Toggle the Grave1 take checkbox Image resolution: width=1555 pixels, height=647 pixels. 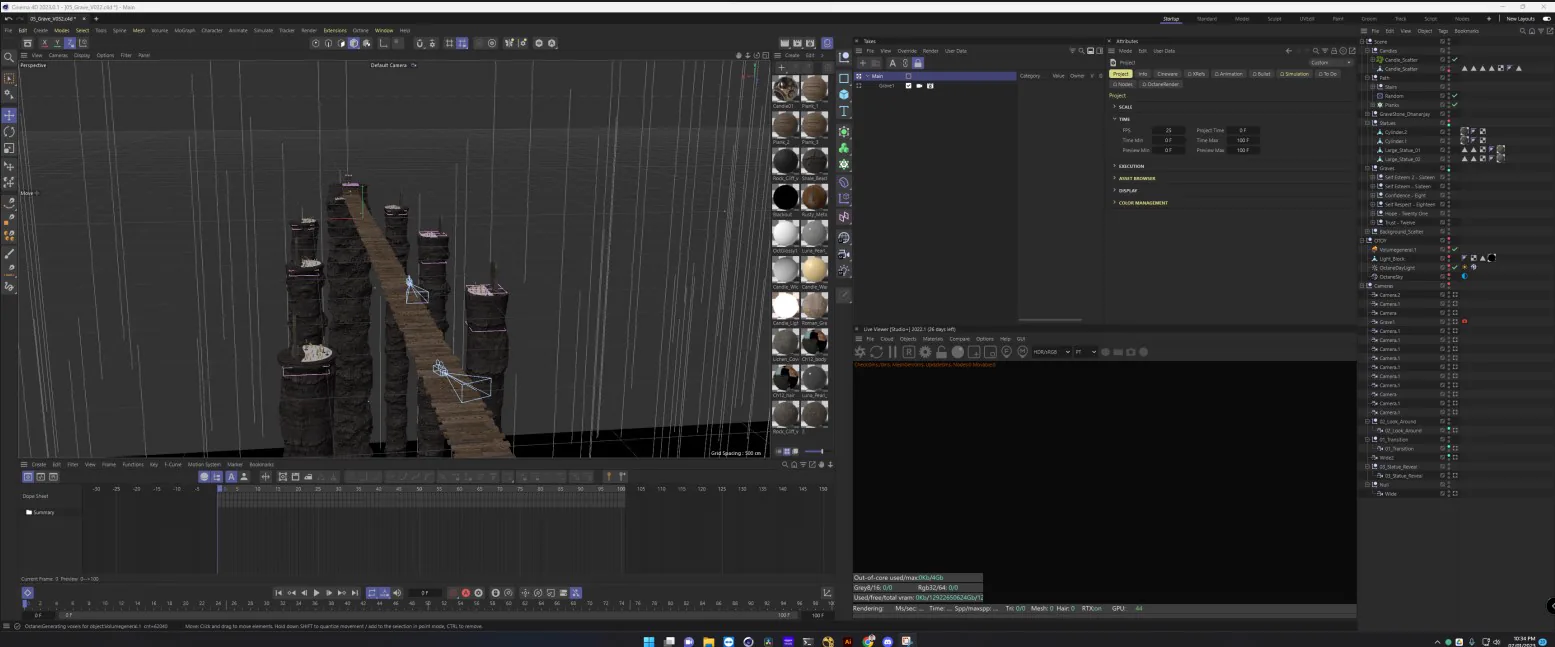point(908,86)
